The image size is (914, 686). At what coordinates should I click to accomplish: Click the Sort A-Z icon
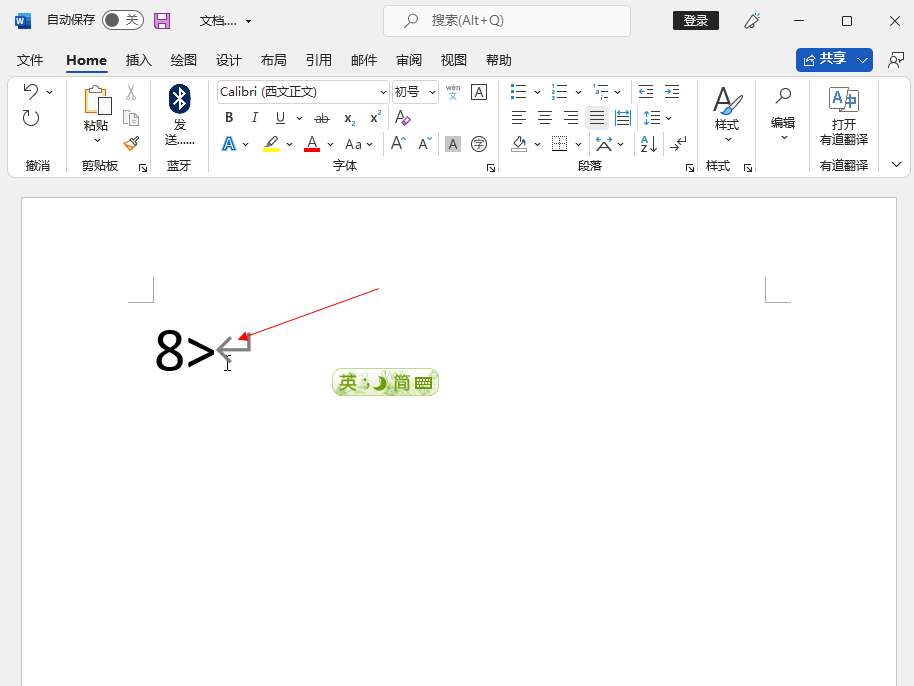point(648,144)
